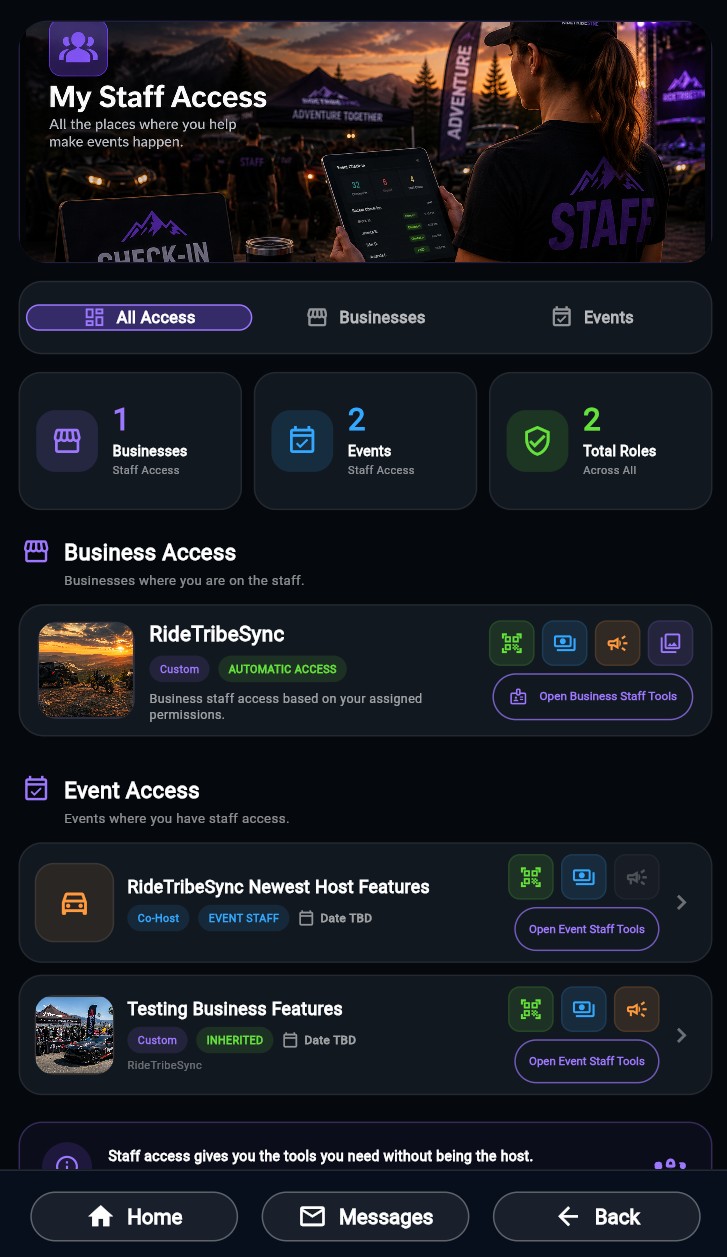Open QR scanner for Testing Business Features
The width and height of the screenshot is (727, 1257).
(x=531, y=1009)
